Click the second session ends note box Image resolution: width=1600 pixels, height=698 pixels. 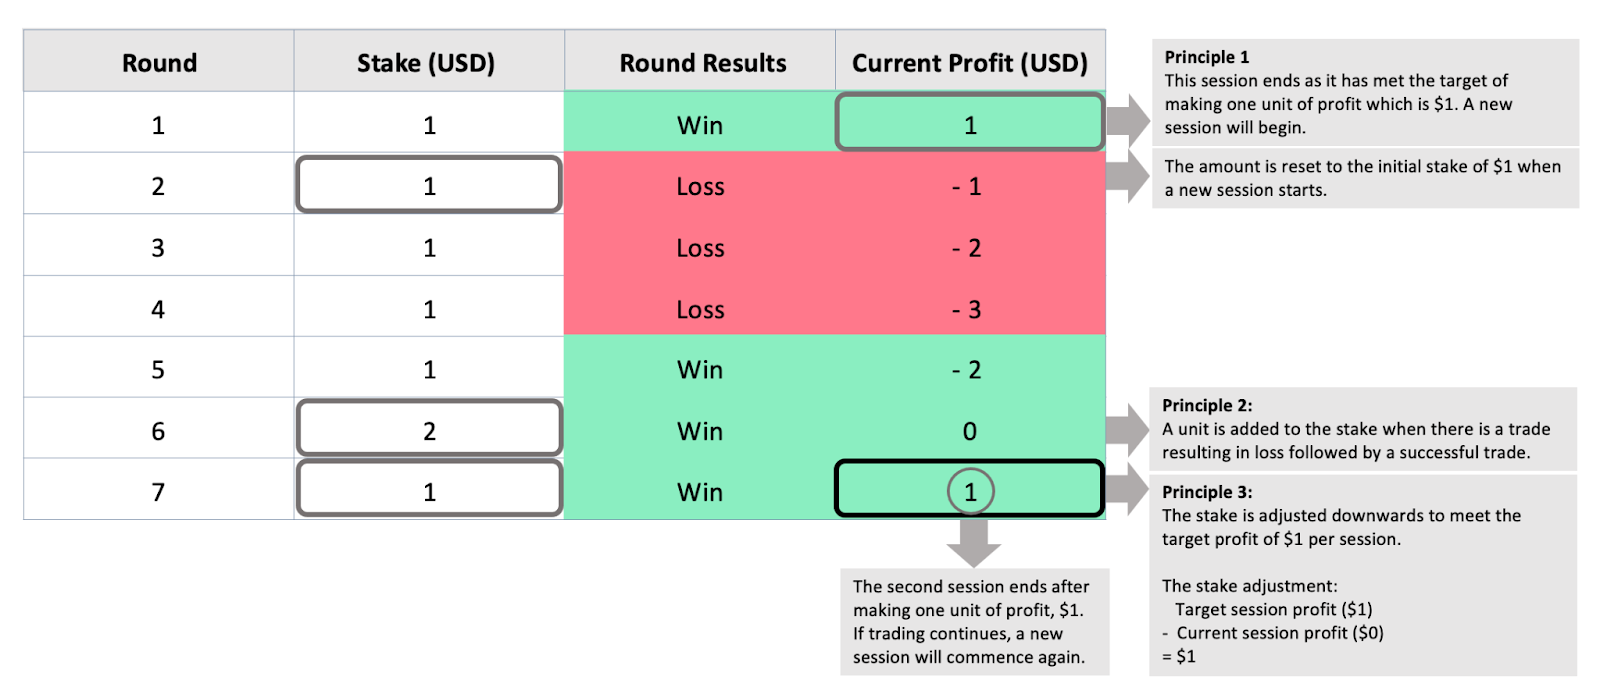click(x=974, y=622)
